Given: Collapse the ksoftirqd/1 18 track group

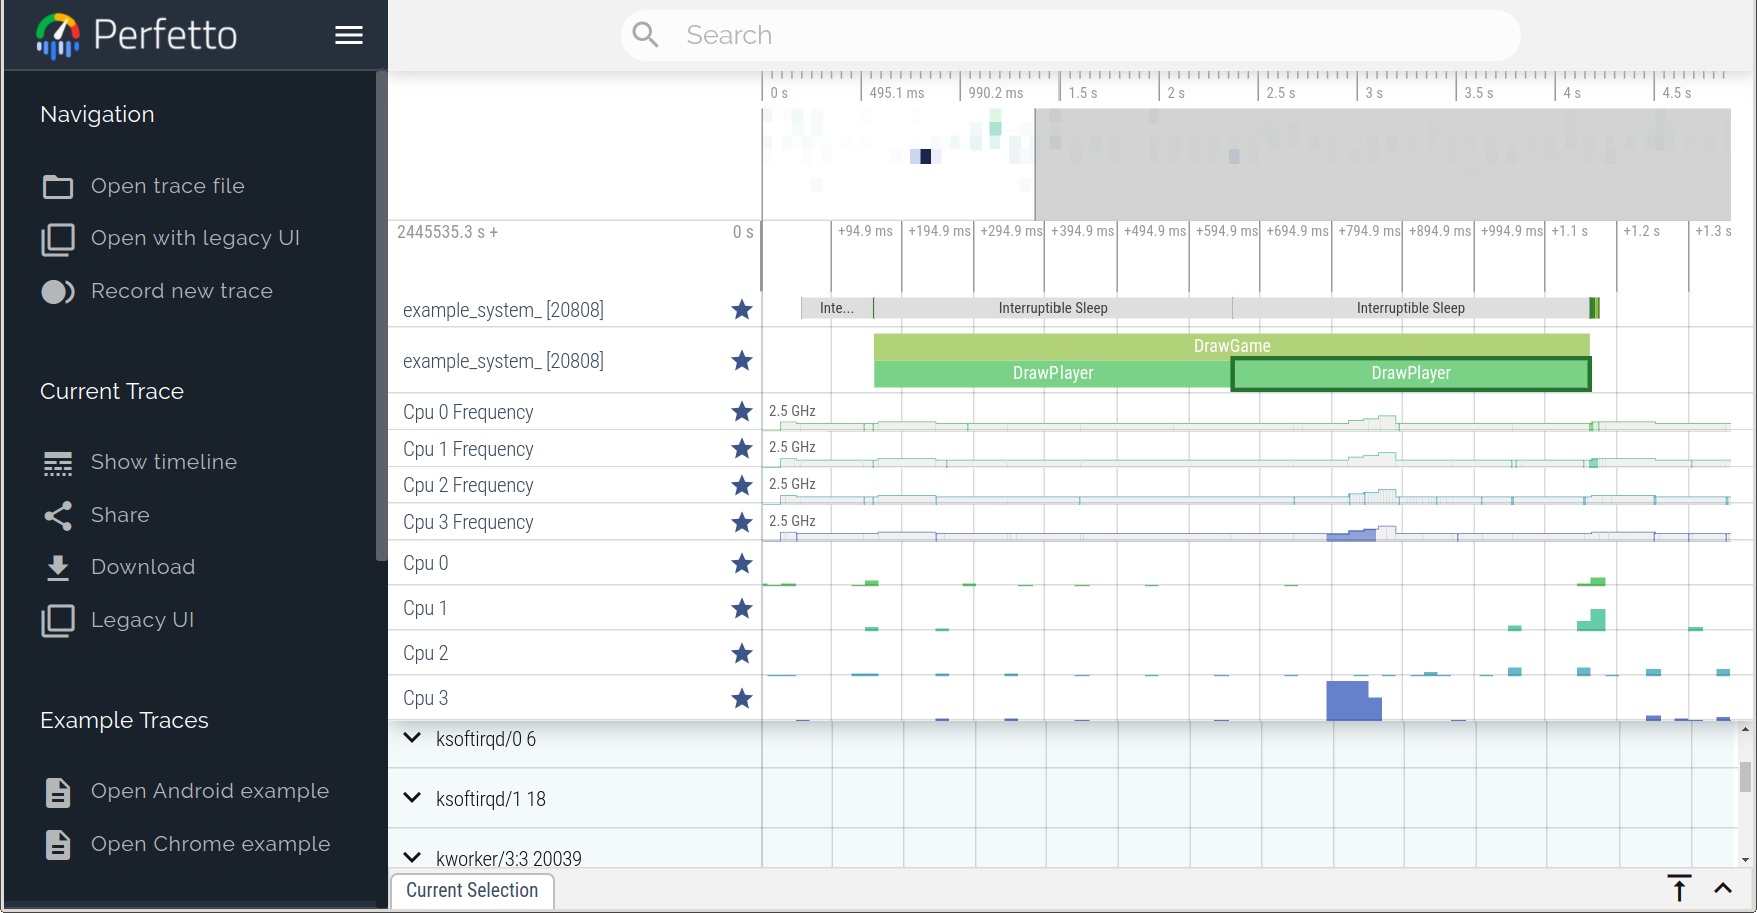Looking at the screenshot, I should click(412, 798).
